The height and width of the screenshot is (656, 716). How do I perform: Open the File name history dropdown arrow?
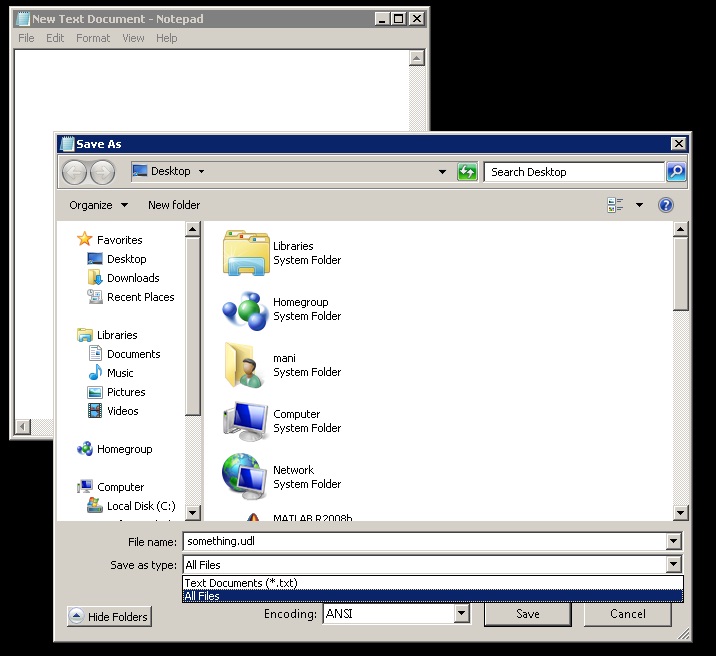click(x=673, y=542)
